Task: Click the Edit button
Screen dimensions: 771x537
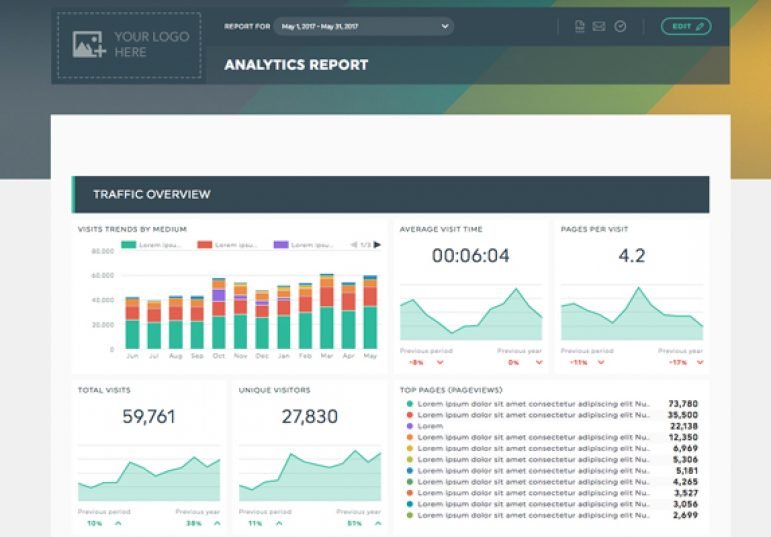Action: (x=686, y=26)
